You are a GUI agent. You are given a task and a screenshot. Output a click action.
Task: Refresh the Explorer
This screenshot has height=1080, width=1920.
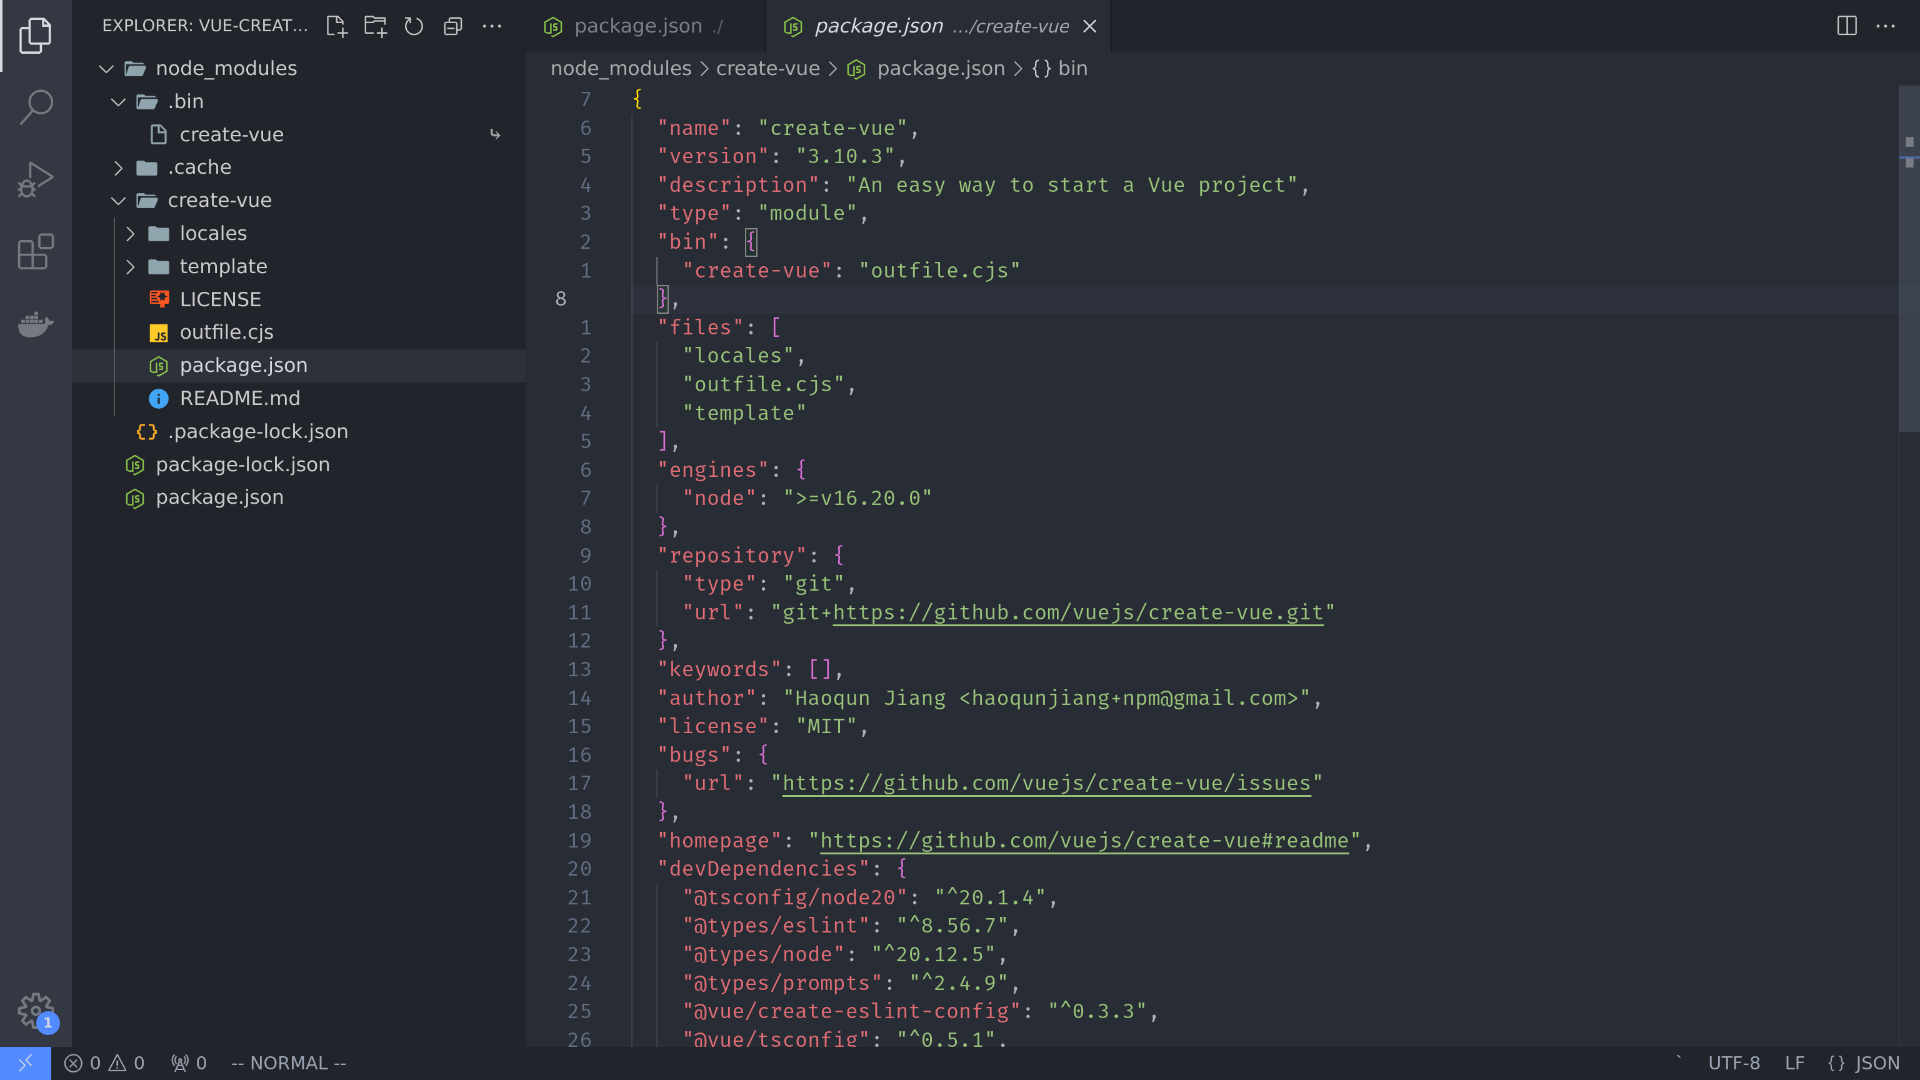(414, 27)
